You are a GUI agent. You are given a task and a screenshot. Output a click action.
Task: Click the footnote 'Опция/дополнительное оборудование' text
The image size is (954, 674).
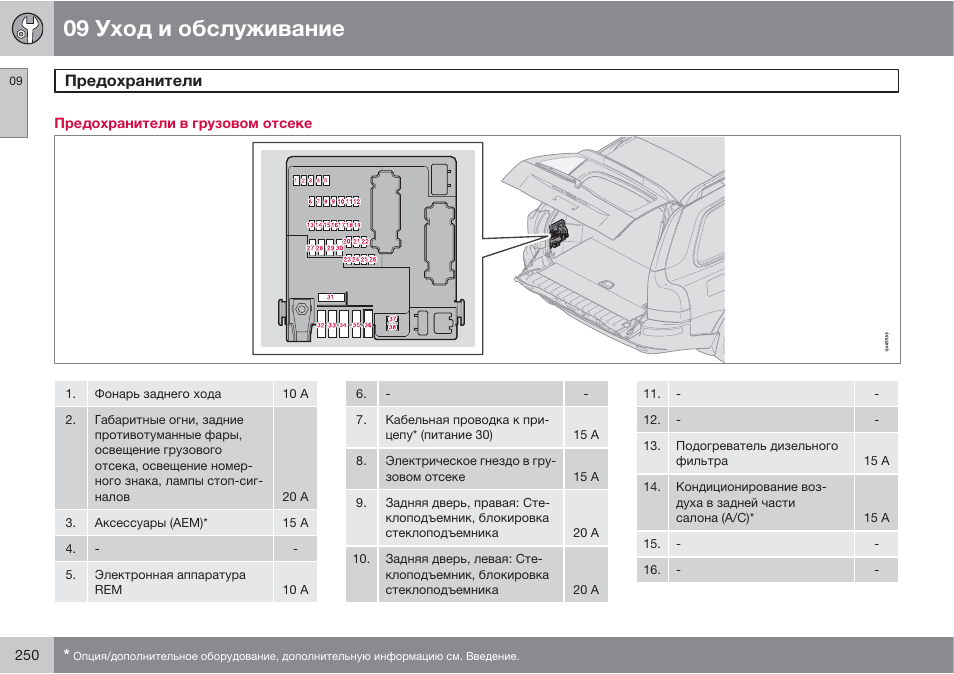coord(296,656)
